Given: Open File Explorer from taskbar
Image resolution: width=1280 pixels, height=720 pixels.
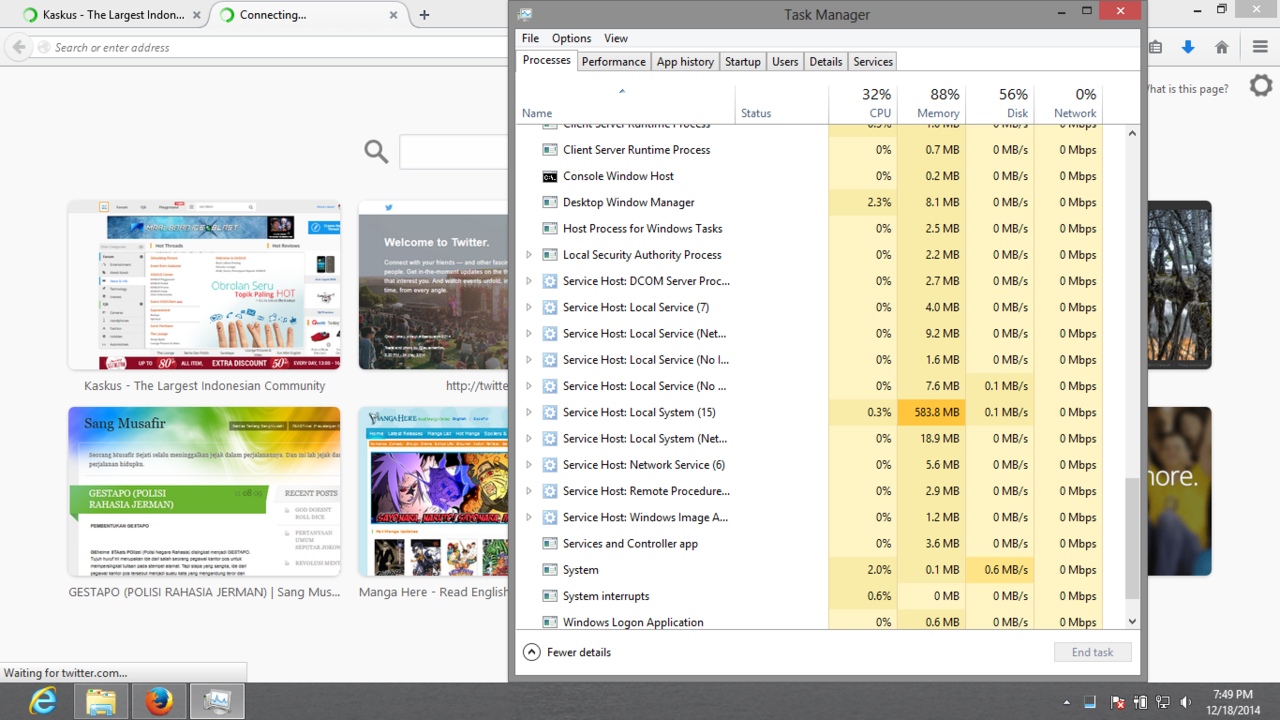Looking at the screenshot, I should (100, 702).
